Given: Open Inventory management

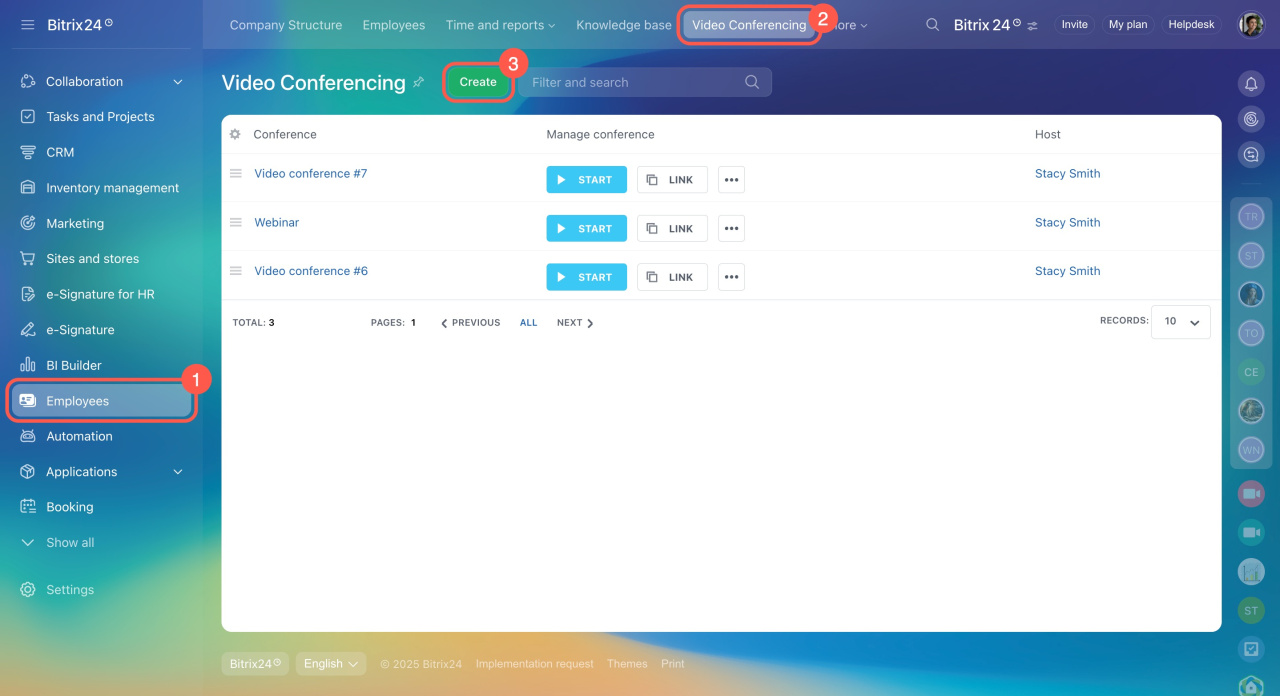Looking at the screenshot, I should pyautogui.click(x=112, y=188).
